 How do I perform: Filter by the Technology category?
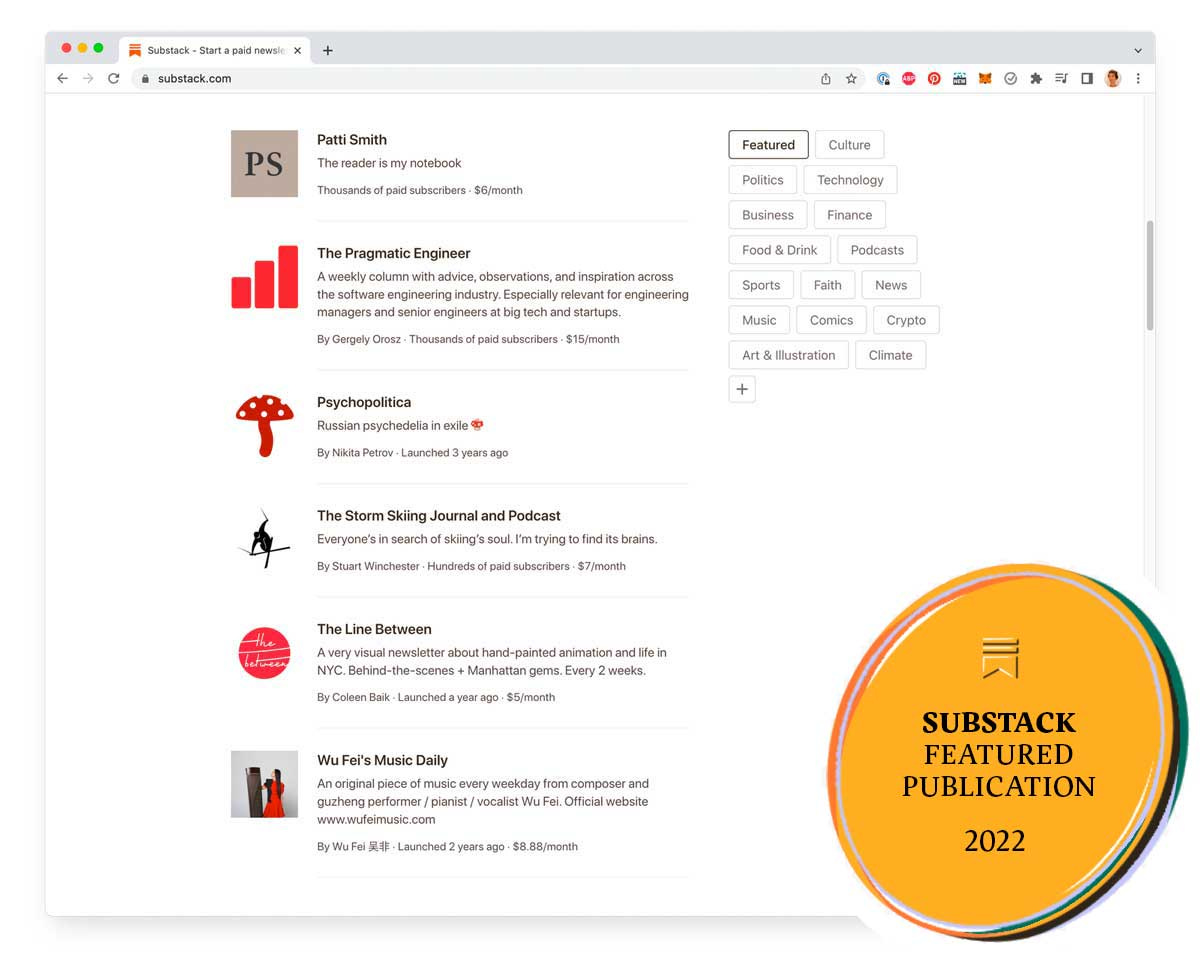[x=850, y=180]
